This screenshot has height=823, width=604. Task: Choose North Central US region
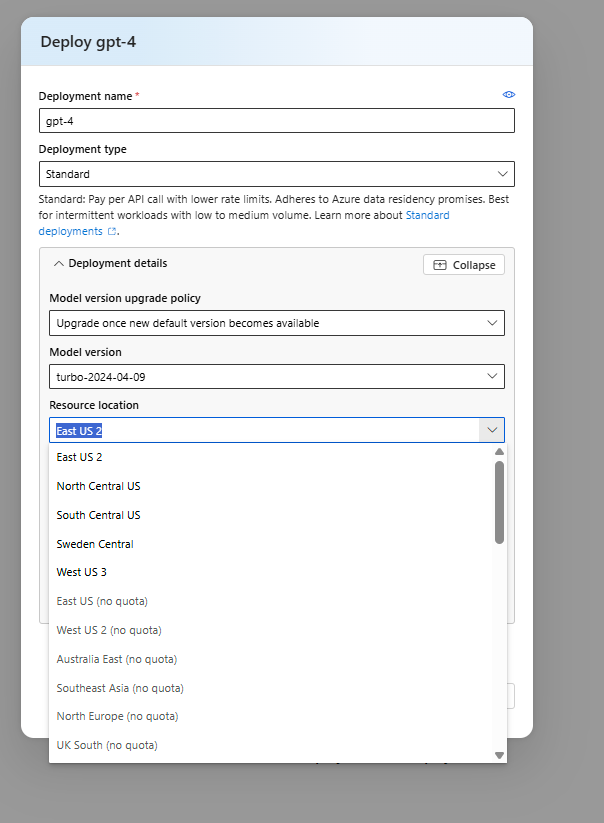(98, 486)
